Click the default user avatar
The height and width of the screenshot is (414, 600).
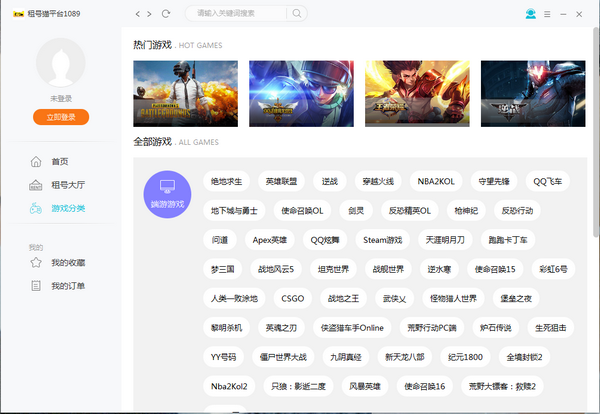click(62, 65)
